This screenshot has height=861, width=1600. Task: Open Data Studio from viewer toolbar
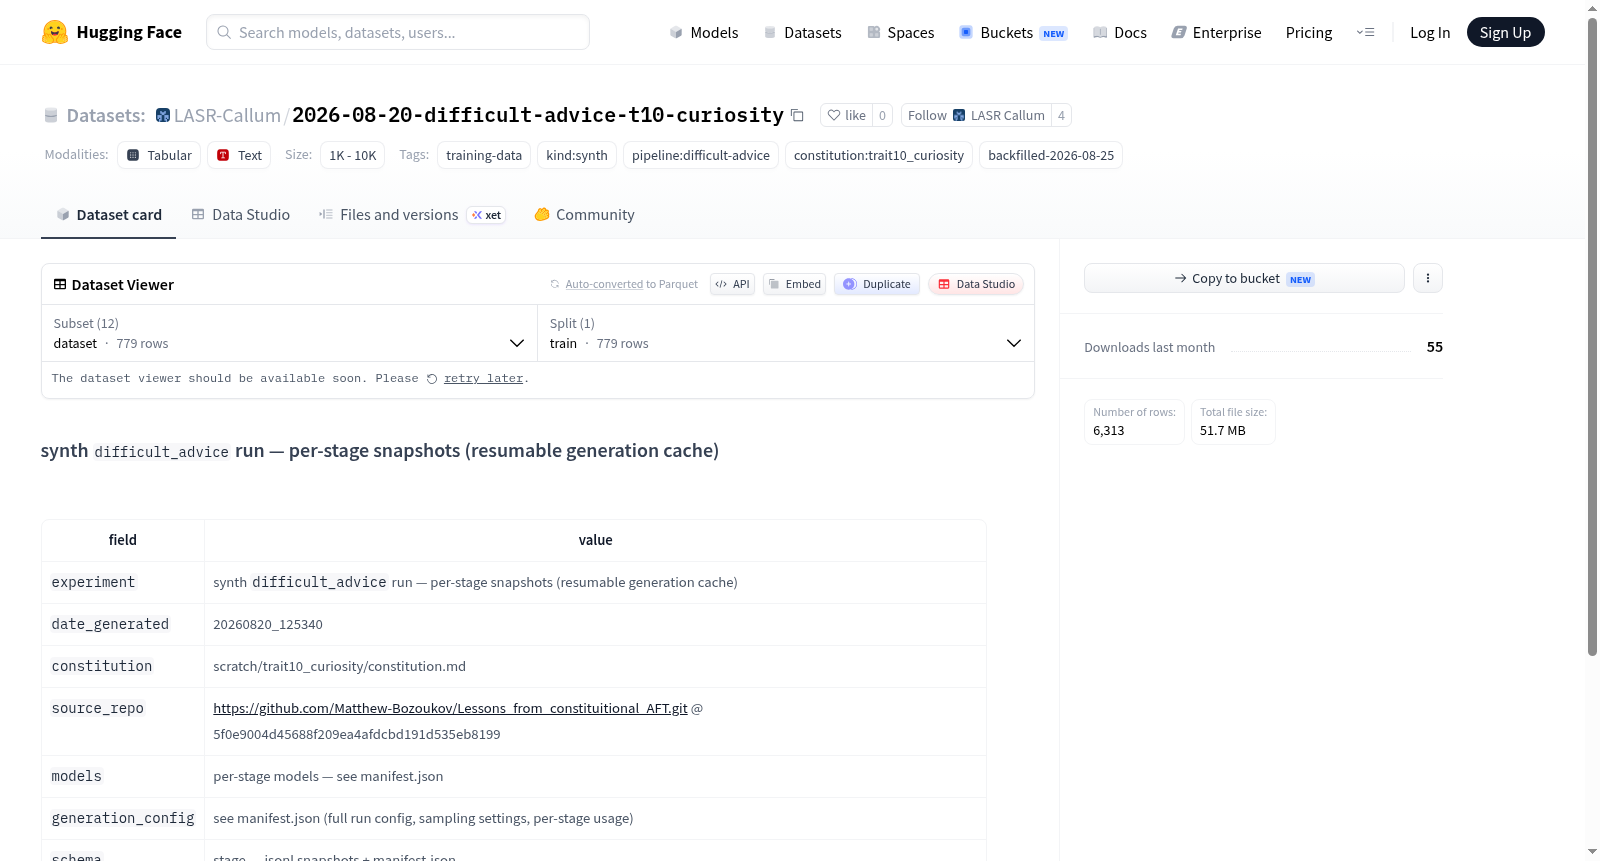point(976,284)
